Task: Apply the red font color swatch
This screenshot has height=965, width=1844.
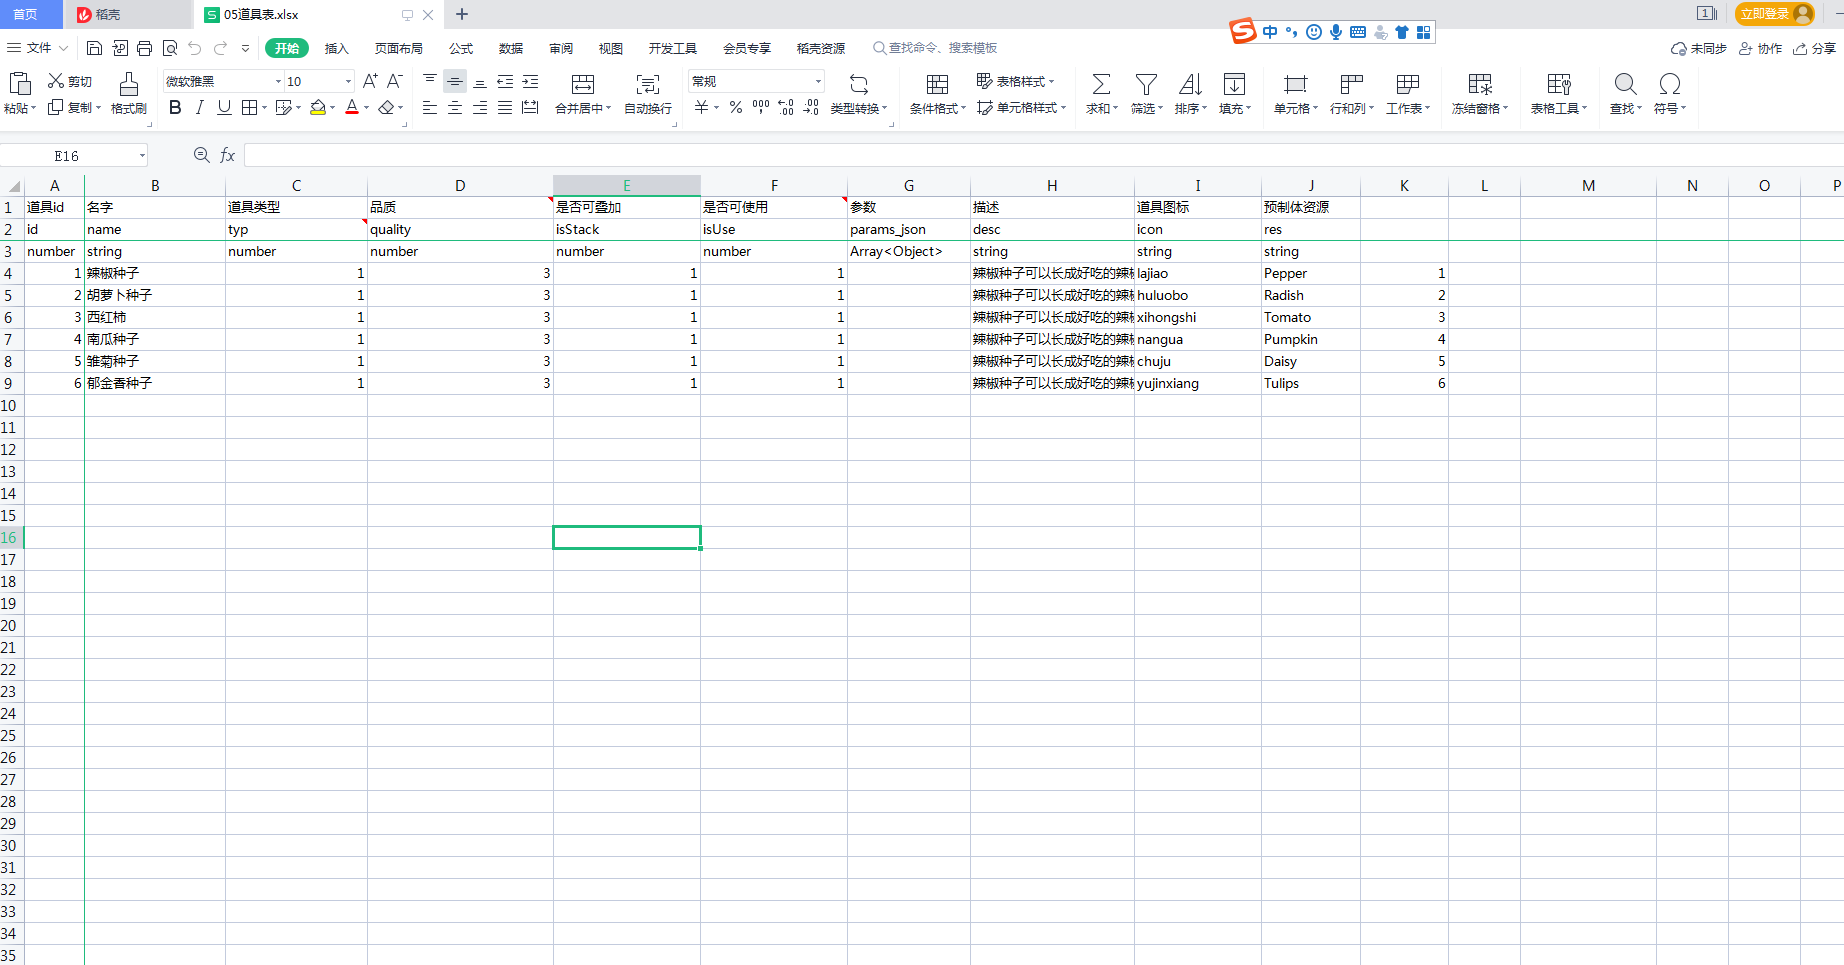Action: [352, 107]
